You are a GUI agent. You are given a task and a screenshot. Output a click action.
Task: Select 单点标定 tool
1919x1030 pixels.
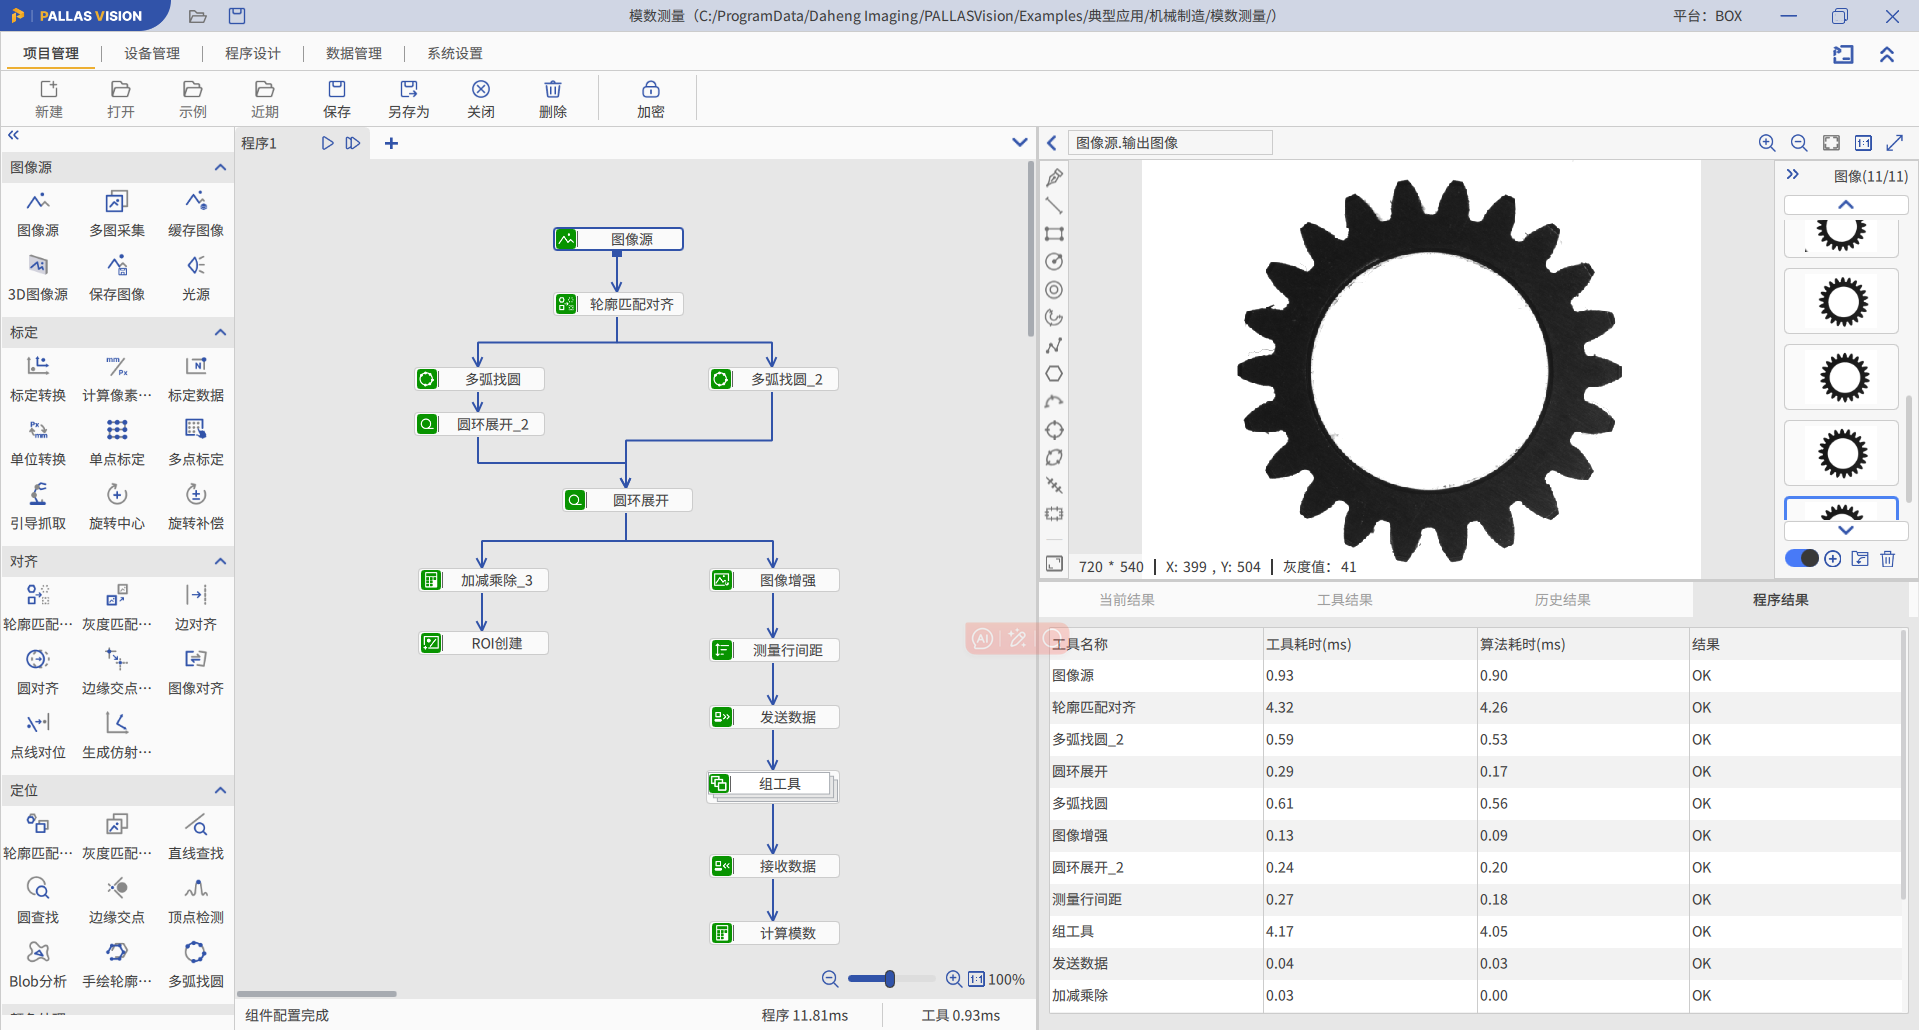pyautogui.click(x=117, y=443)
